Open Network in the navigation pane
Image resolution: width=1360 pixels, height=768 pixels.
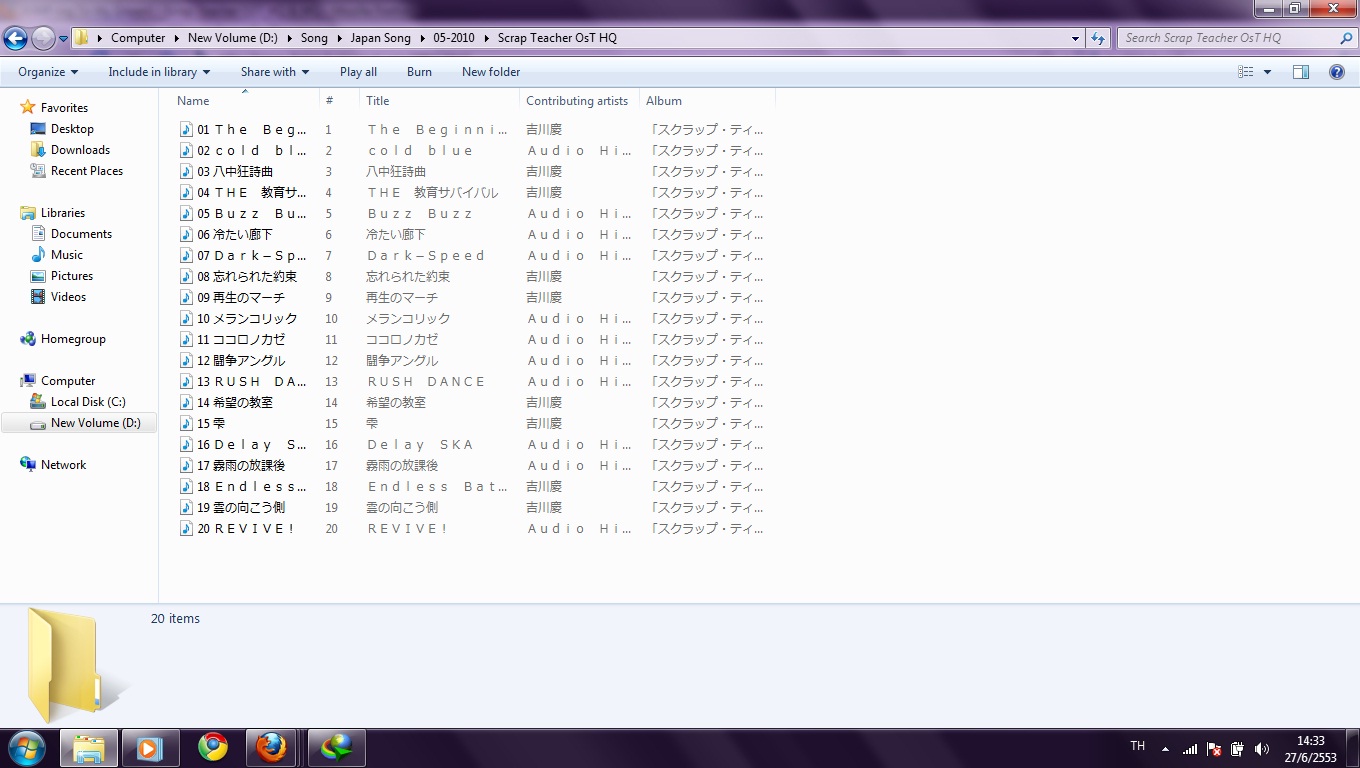63,465
